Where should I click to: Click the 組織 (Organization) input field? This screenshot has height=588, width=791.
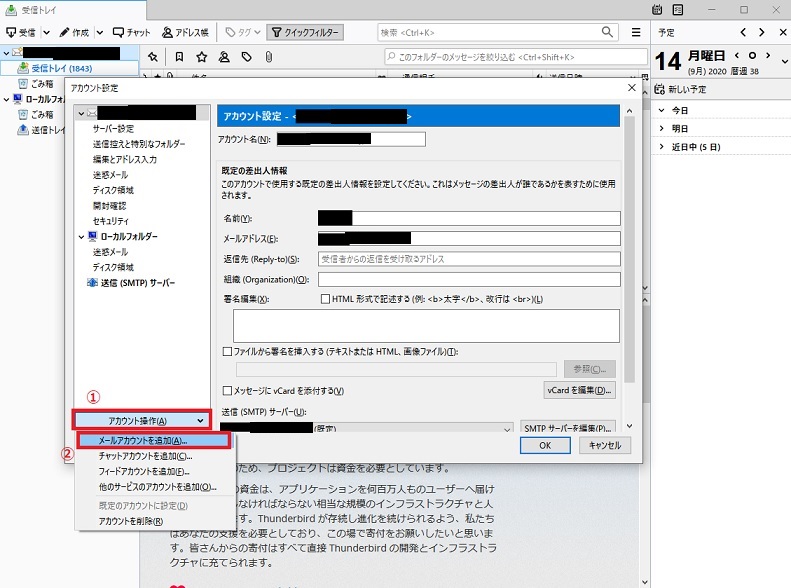click(x=469, y=279)
